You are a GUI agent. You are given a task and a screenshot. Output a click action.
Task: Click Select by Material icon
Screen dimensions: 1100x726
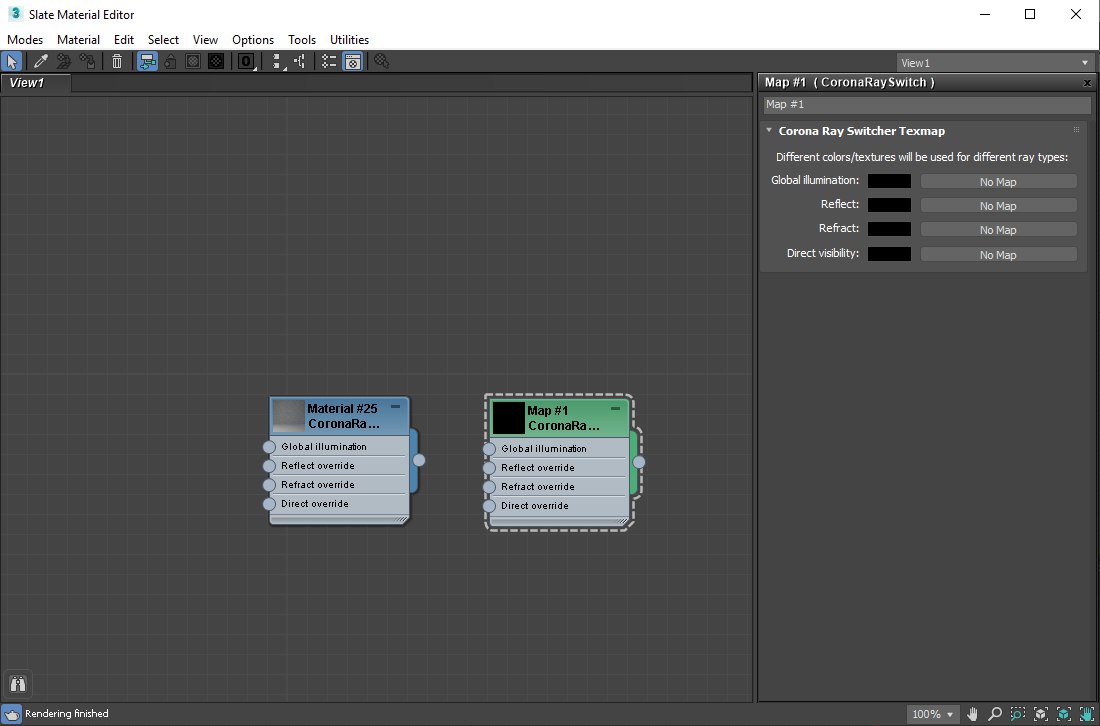tap(381, 62)
